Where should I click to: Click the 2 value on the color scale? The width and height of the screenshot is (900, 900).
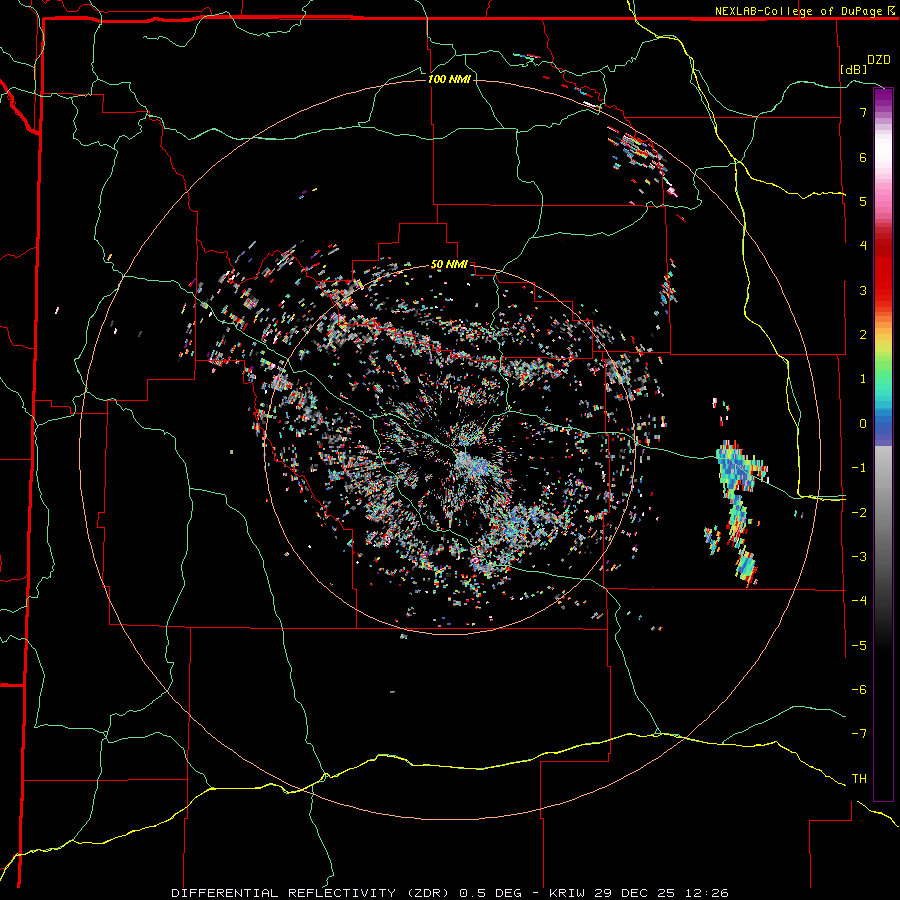[863, 335]
